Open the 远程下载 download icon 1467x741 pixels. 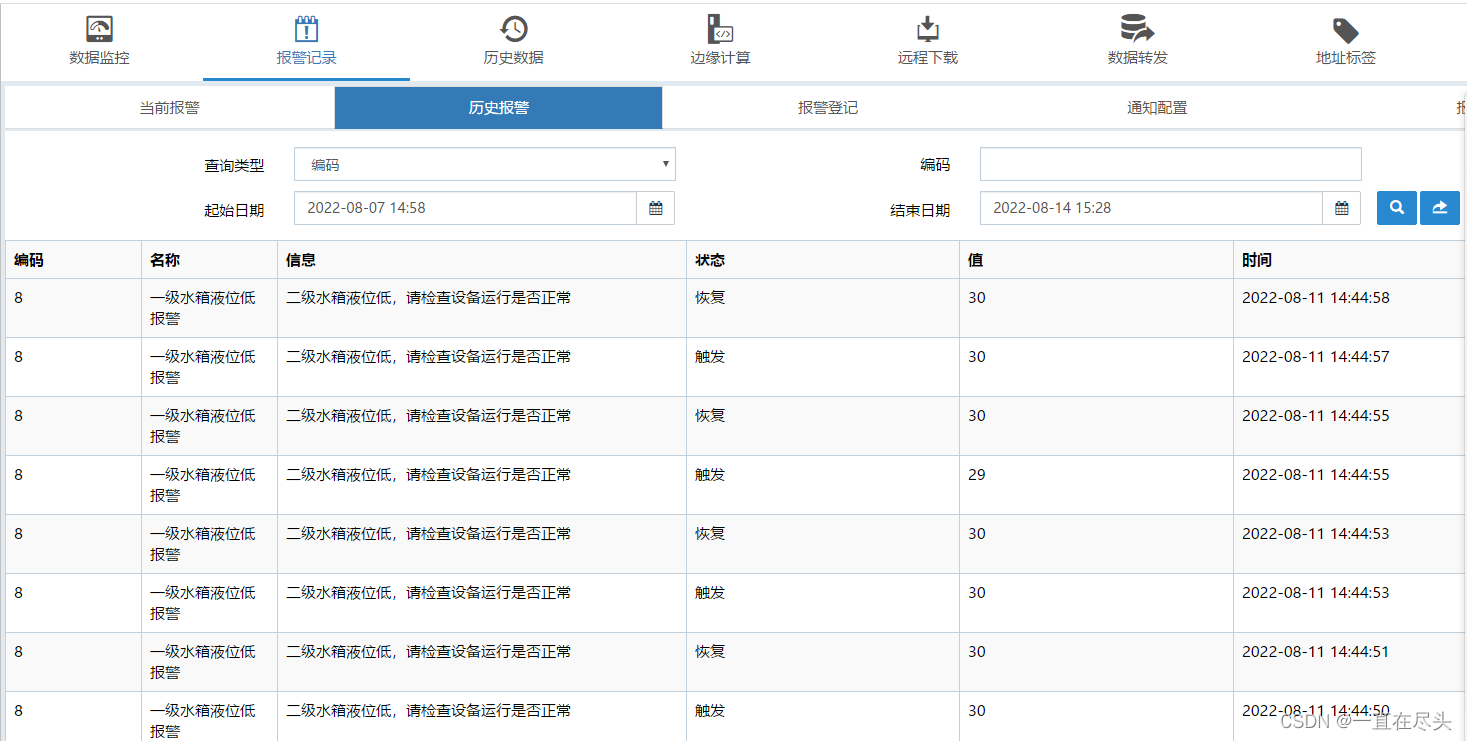pyautogui.click(x=928, y=29)
